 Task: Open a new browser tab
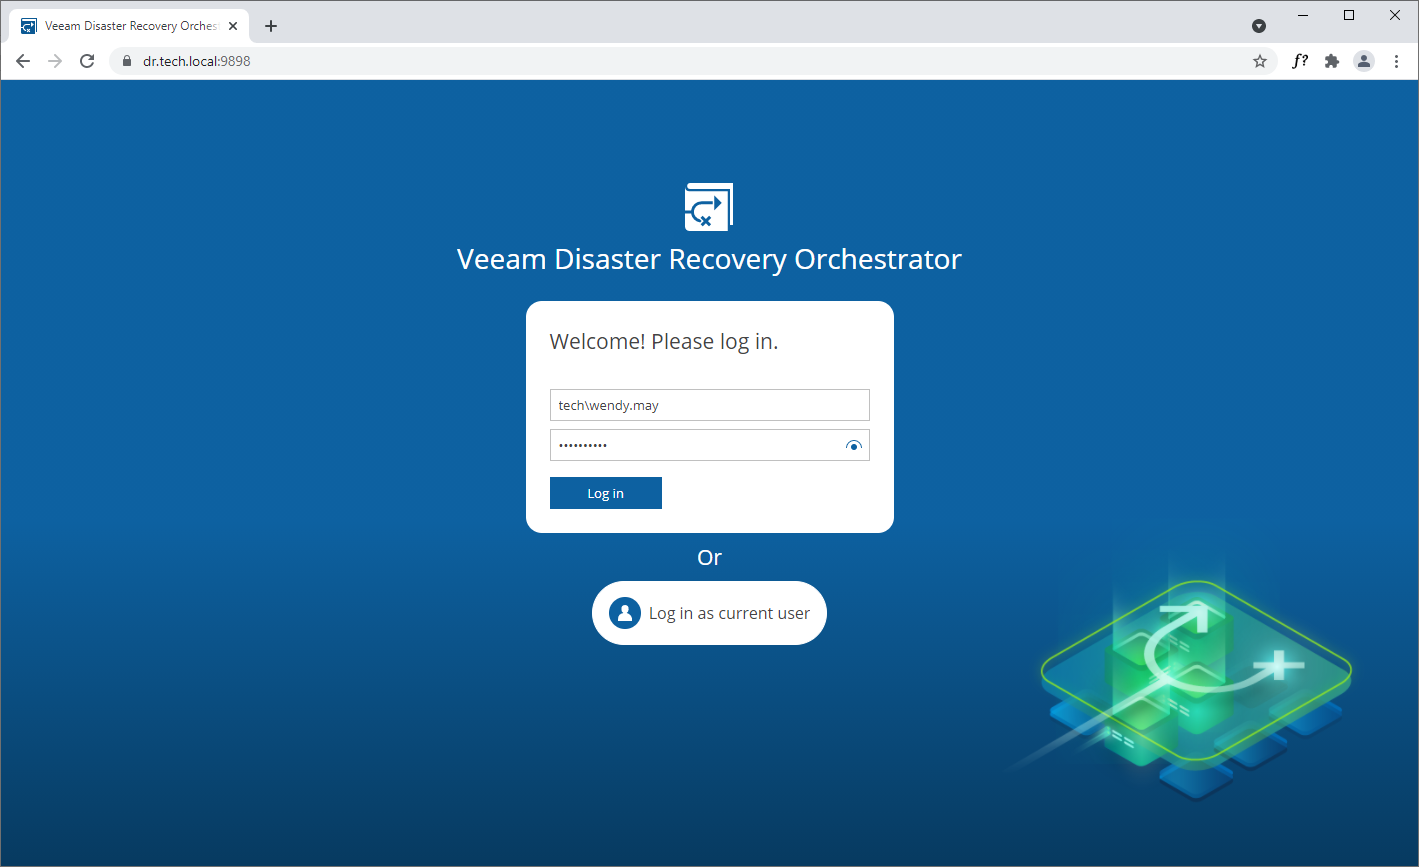(270, 26)
